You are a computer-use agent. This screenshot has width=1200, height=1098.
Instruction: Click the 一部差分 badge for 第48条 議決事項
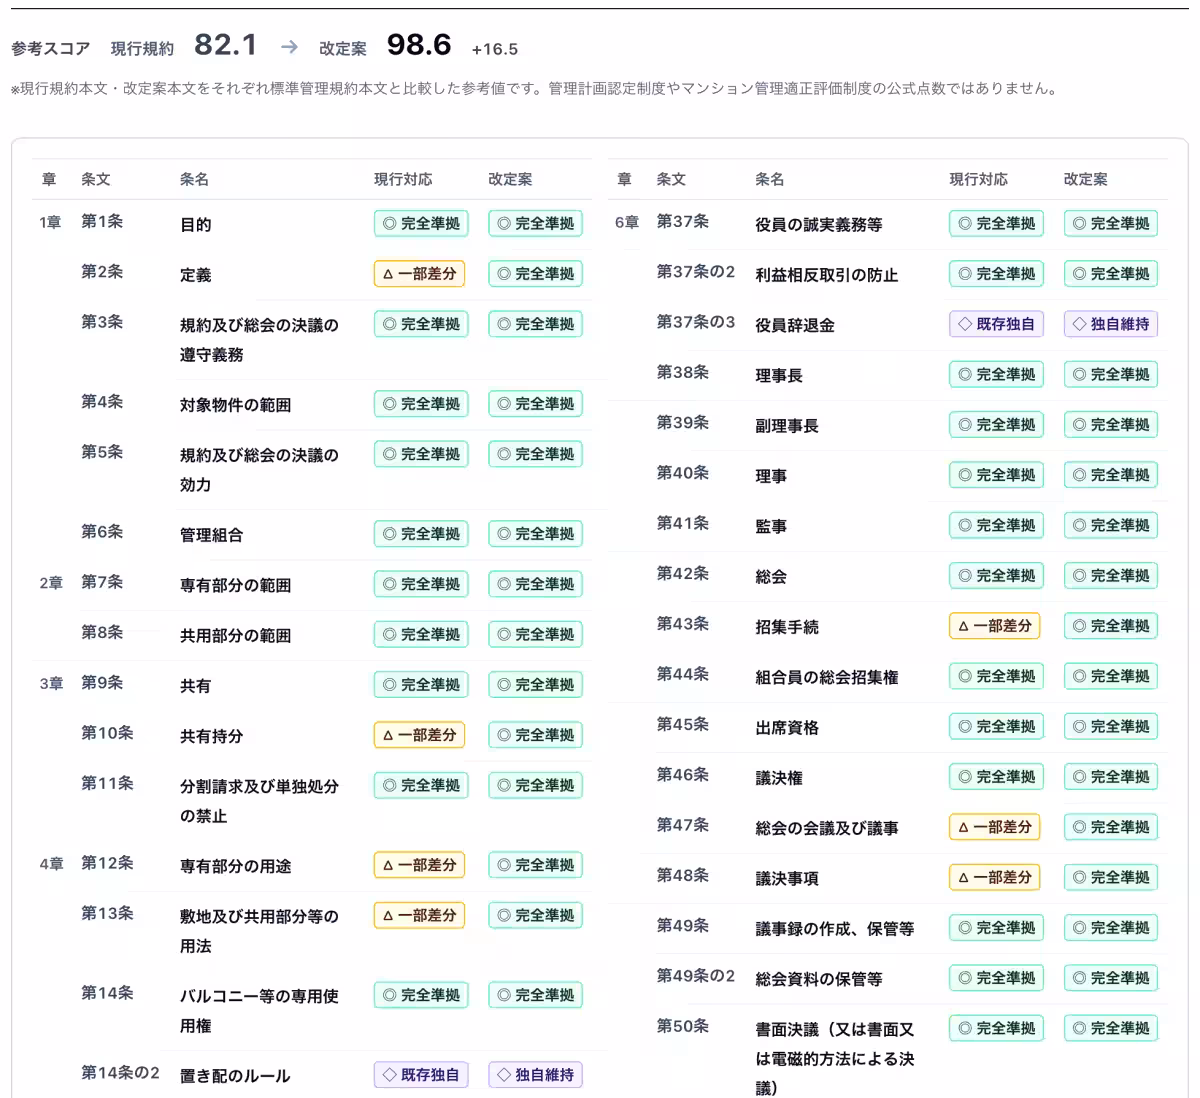coord(994,877)
